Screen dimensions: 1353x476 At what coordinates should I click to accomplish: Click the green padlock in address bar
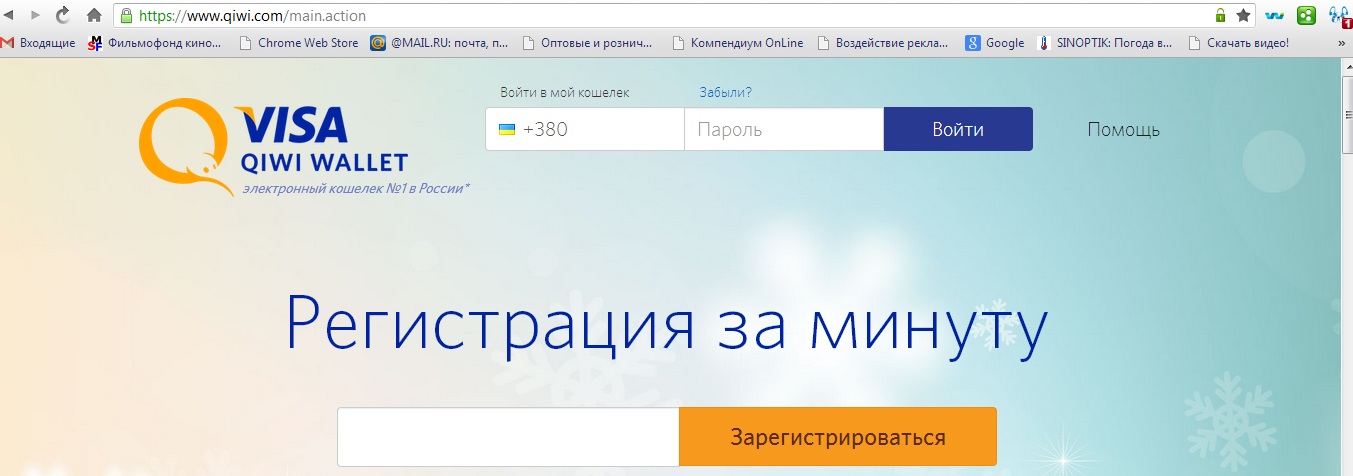[x=127, y=15]
